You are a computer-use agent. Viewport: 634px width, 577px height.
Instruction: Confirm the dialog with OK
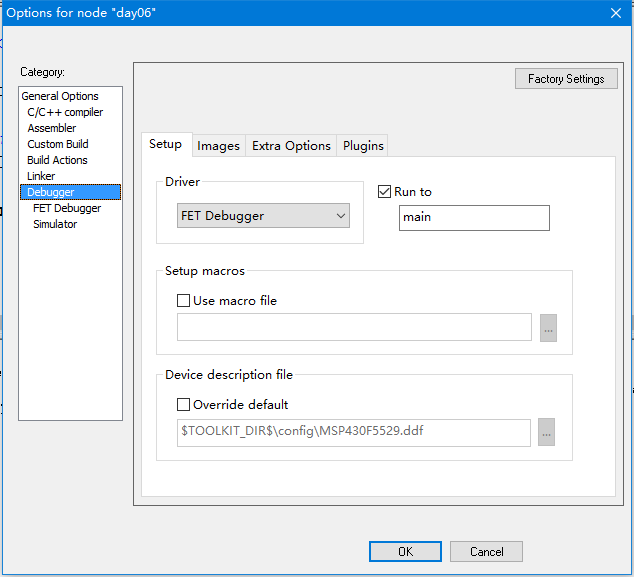(405, 551)
